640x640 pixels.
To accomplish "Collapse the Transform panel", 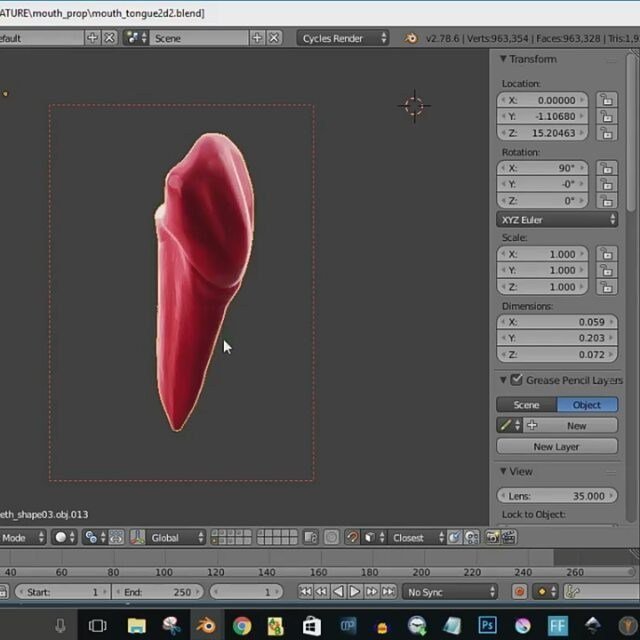I will pyautogui.click(x=504, y=59).
